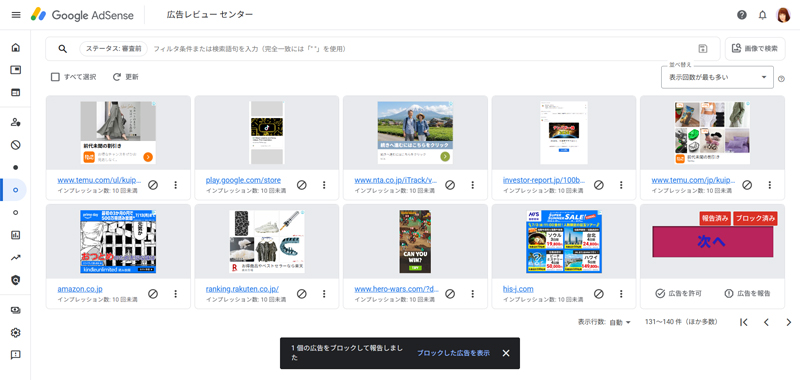Image resolution: width=800 pixels, height=380 pixels.
Task: Block the play.google.com/store ad
Action: (x=302, y=185)
